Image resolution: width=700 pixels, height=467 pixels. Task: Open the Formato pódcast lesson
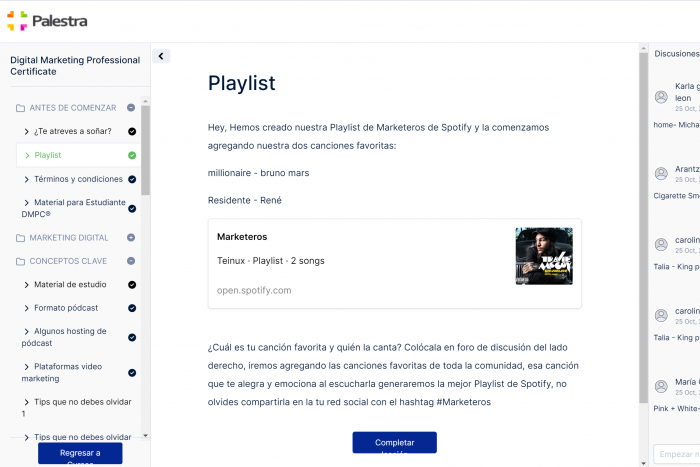point(66,308)
